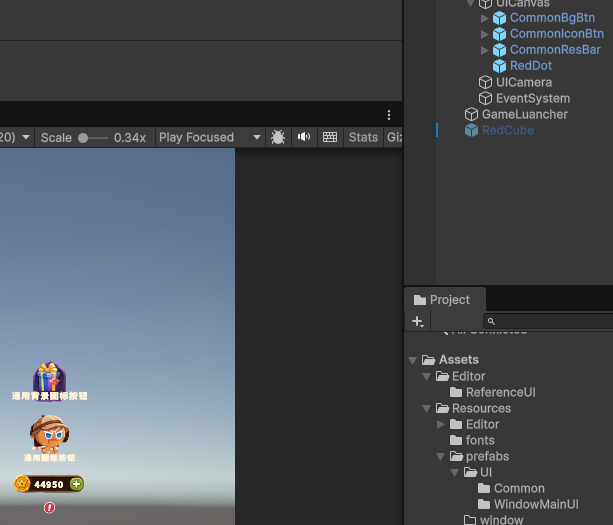Expand the CommonResBar hierarchy node

coord(484,50)
